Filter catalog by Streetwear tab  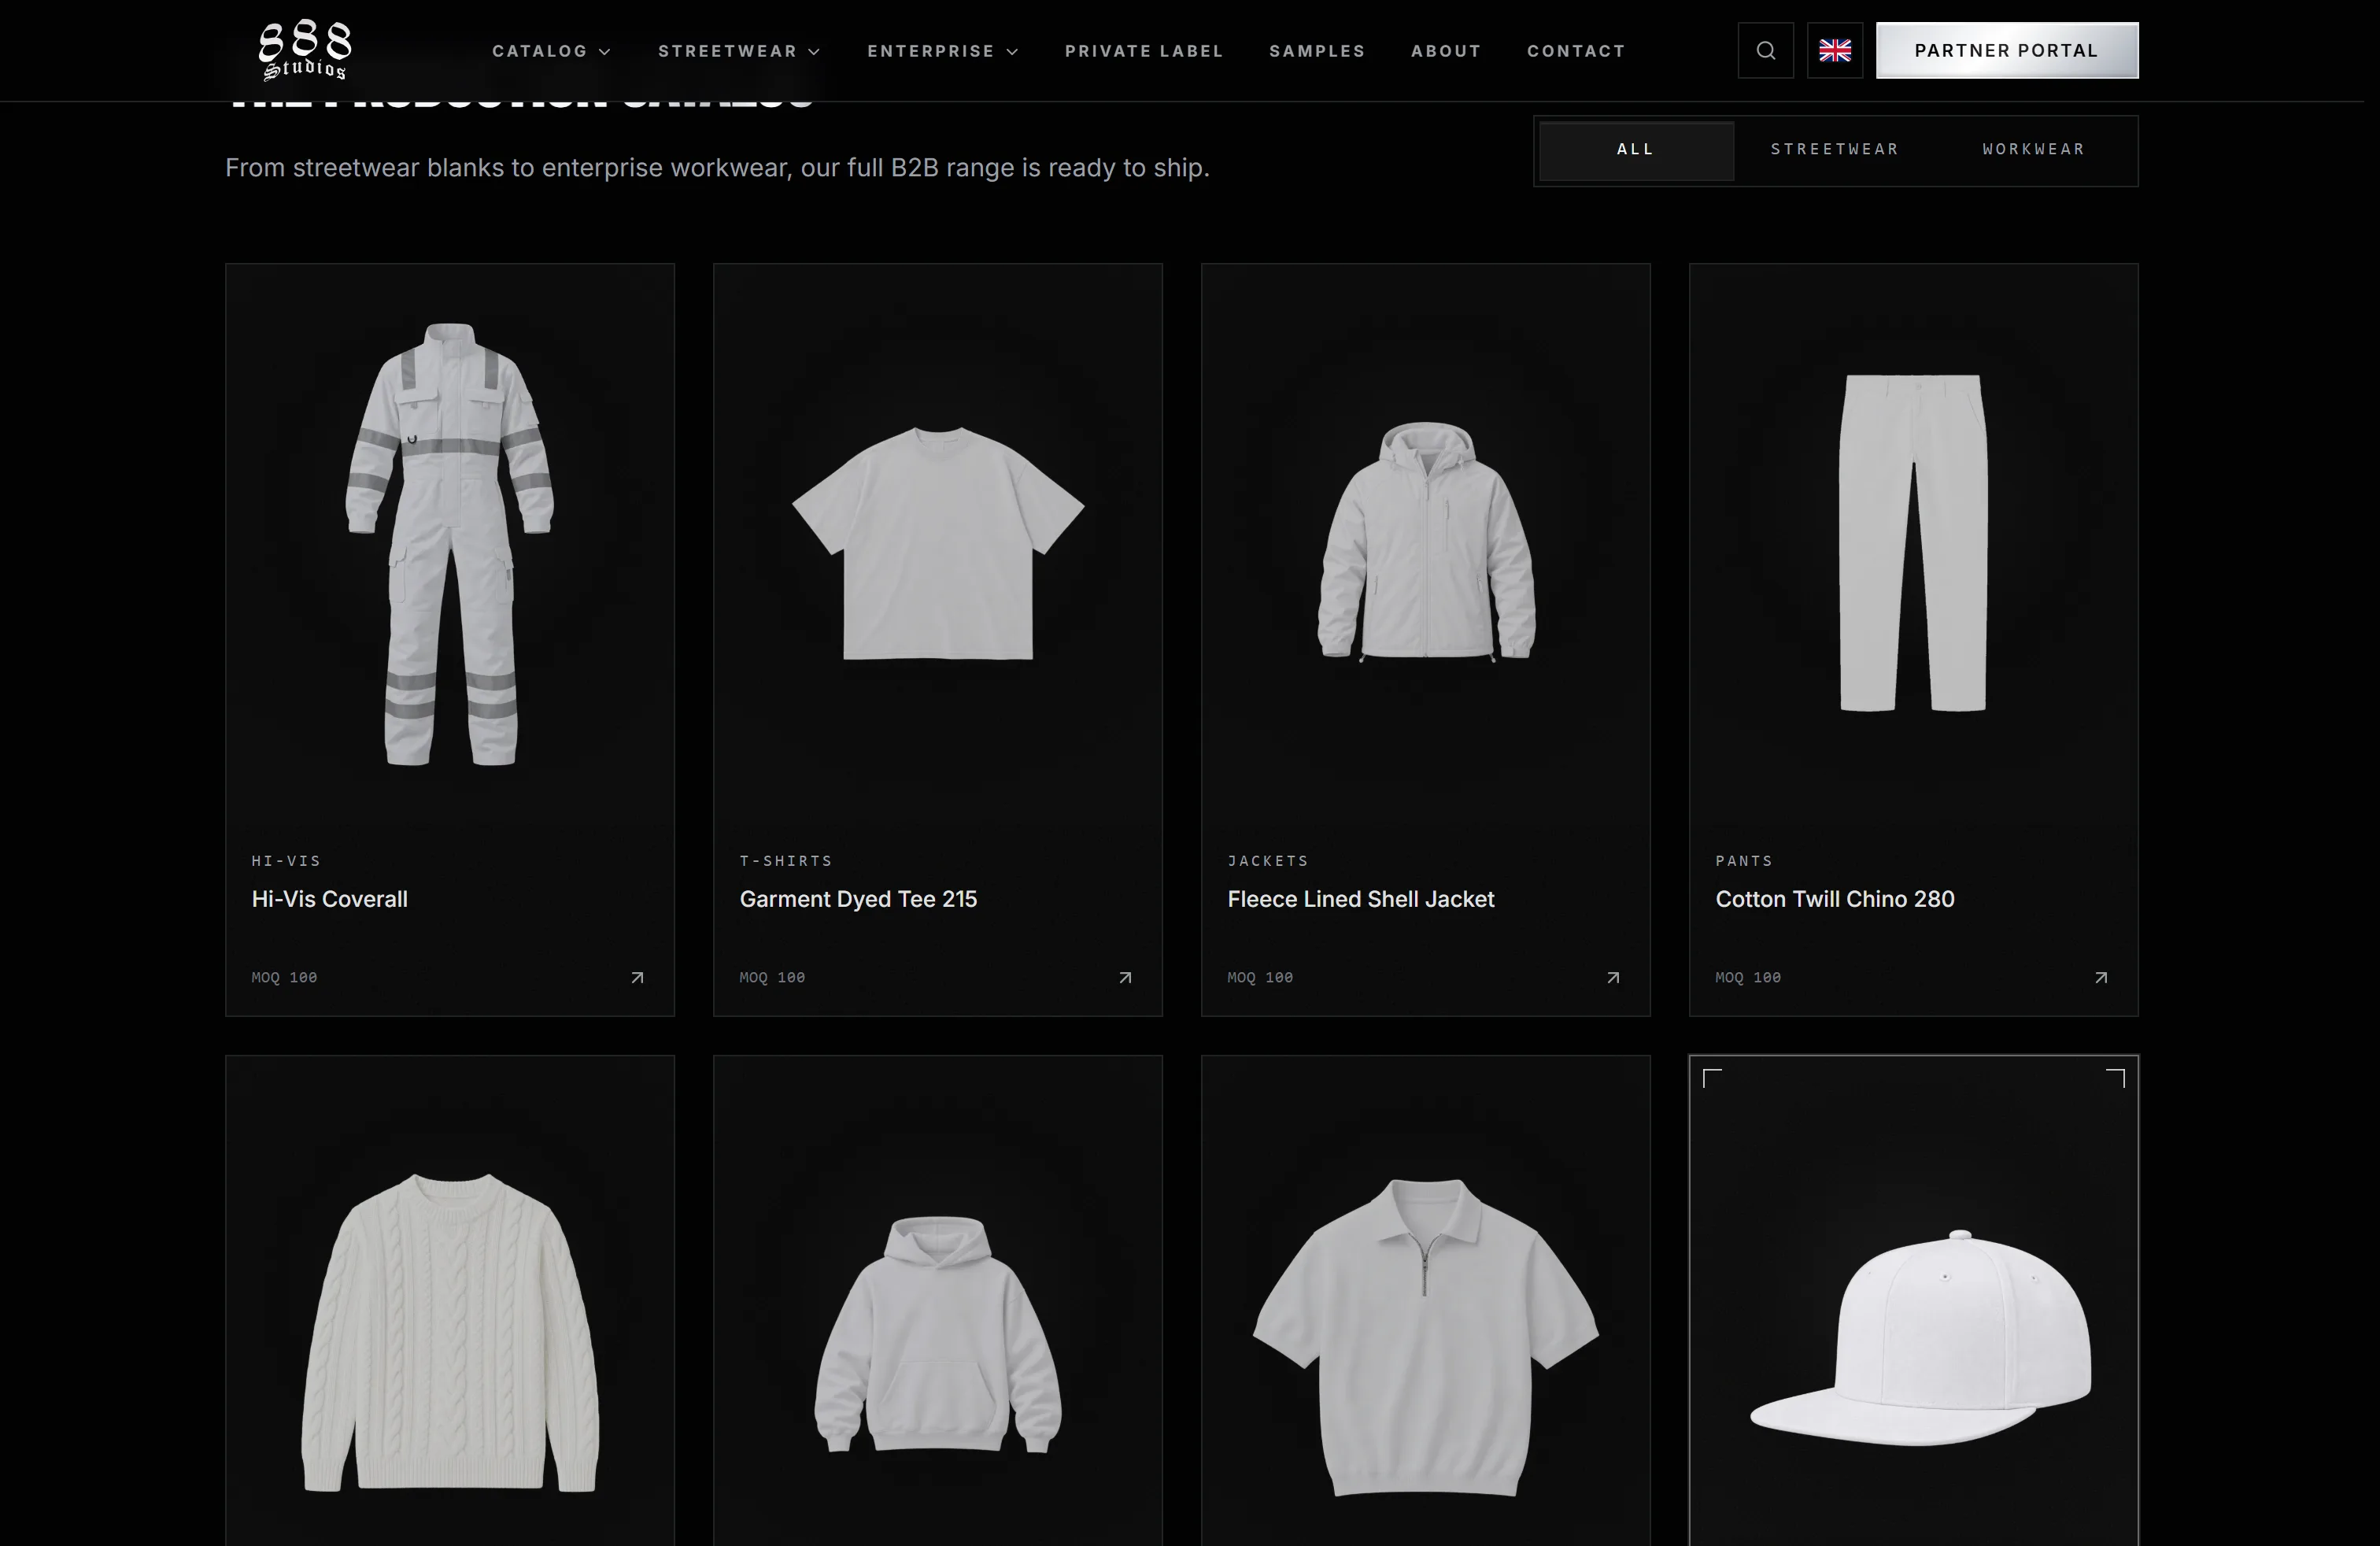click(1835, 149)
